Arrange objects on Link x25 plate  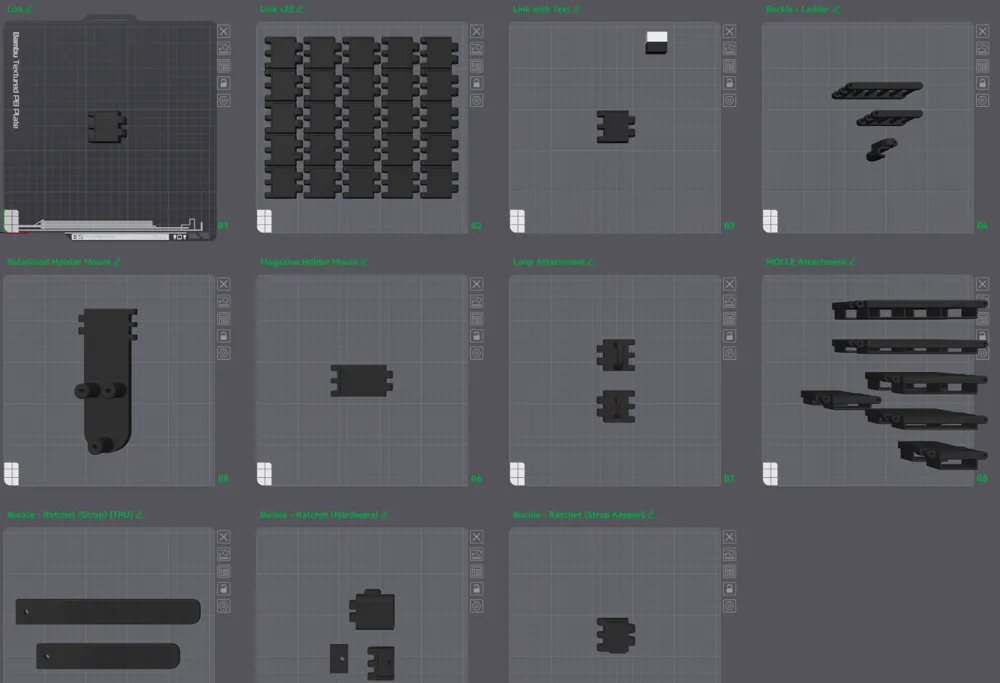coord(476,66)
